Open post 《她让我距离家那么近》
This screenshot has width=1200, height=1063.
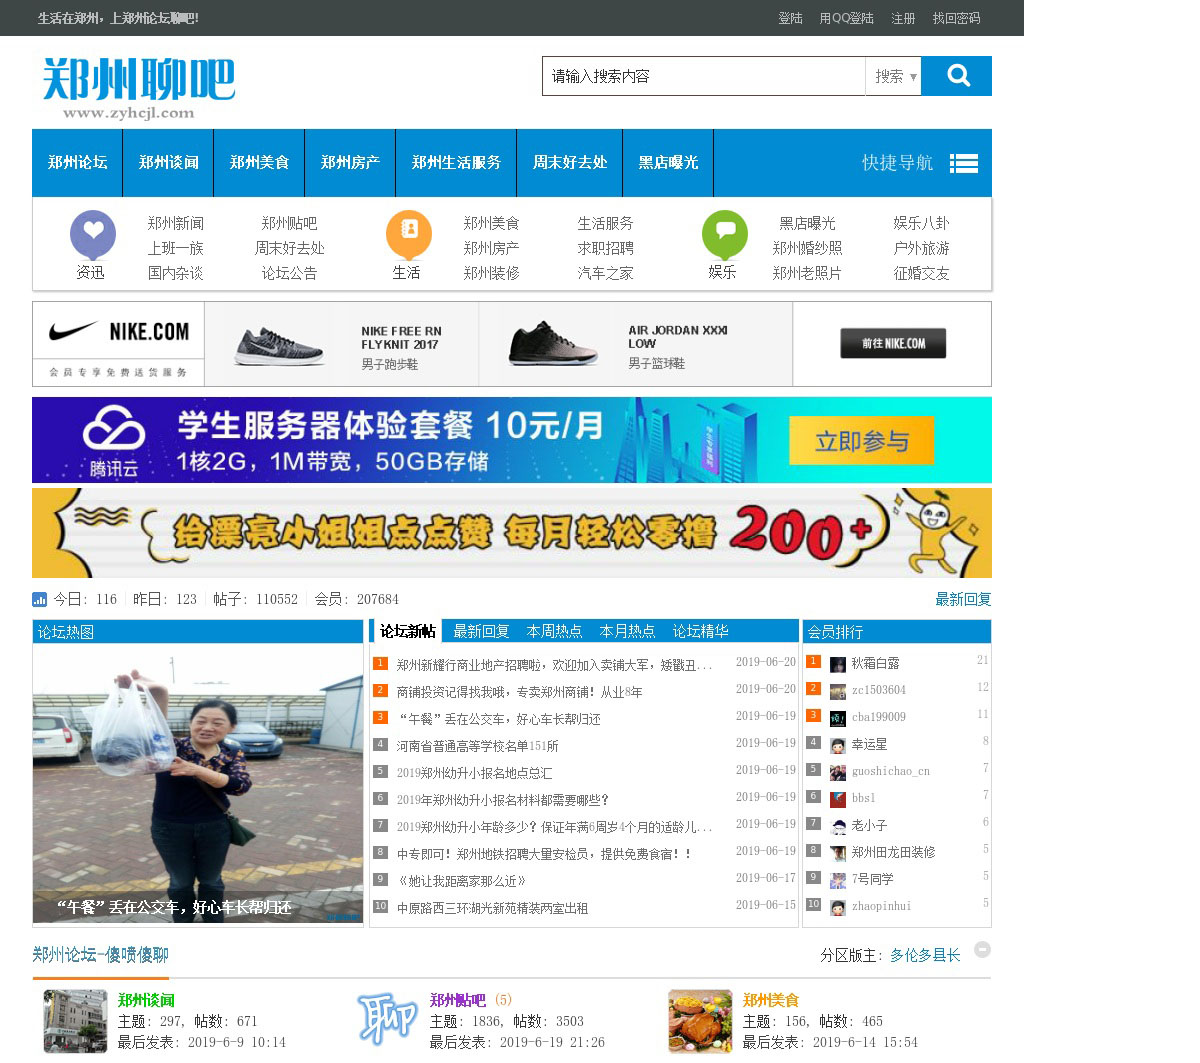461,881
